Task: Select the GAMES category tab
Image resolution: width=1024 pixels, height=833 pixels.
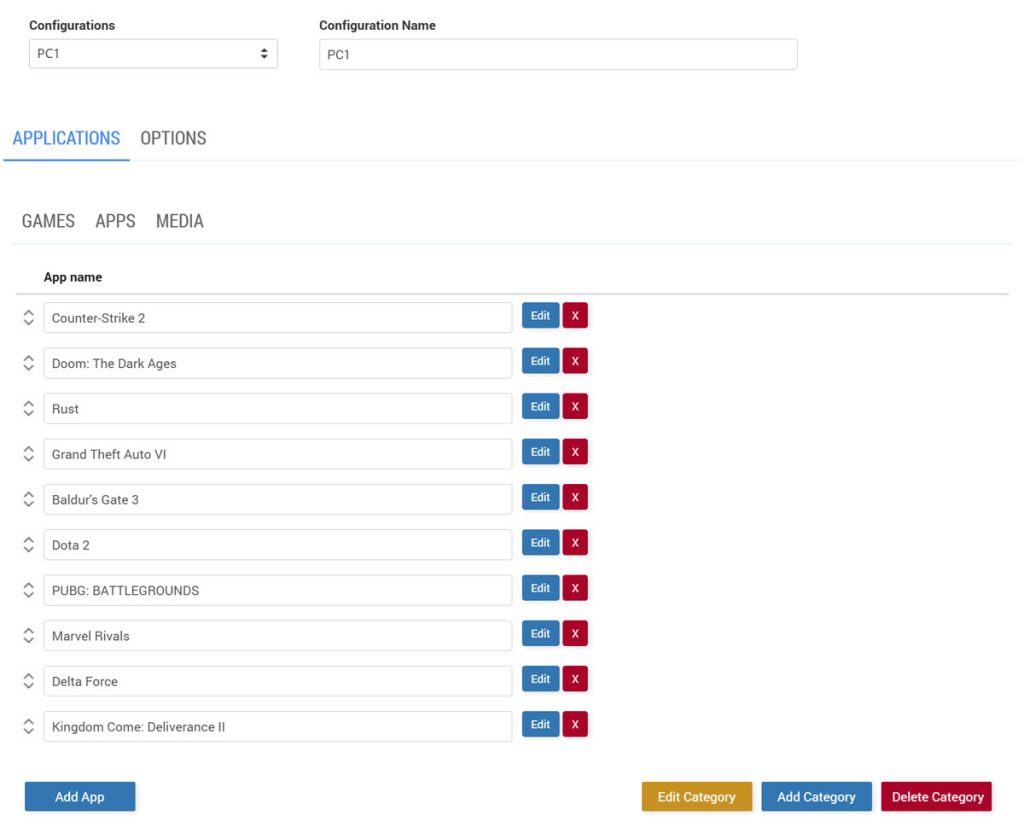Action: point(48,221)
